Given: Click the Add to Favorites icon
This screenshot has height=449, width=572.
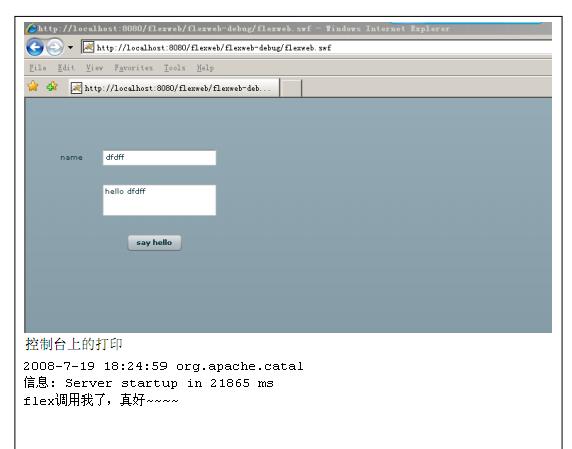Looking at the screenshot, I should 52,86.
